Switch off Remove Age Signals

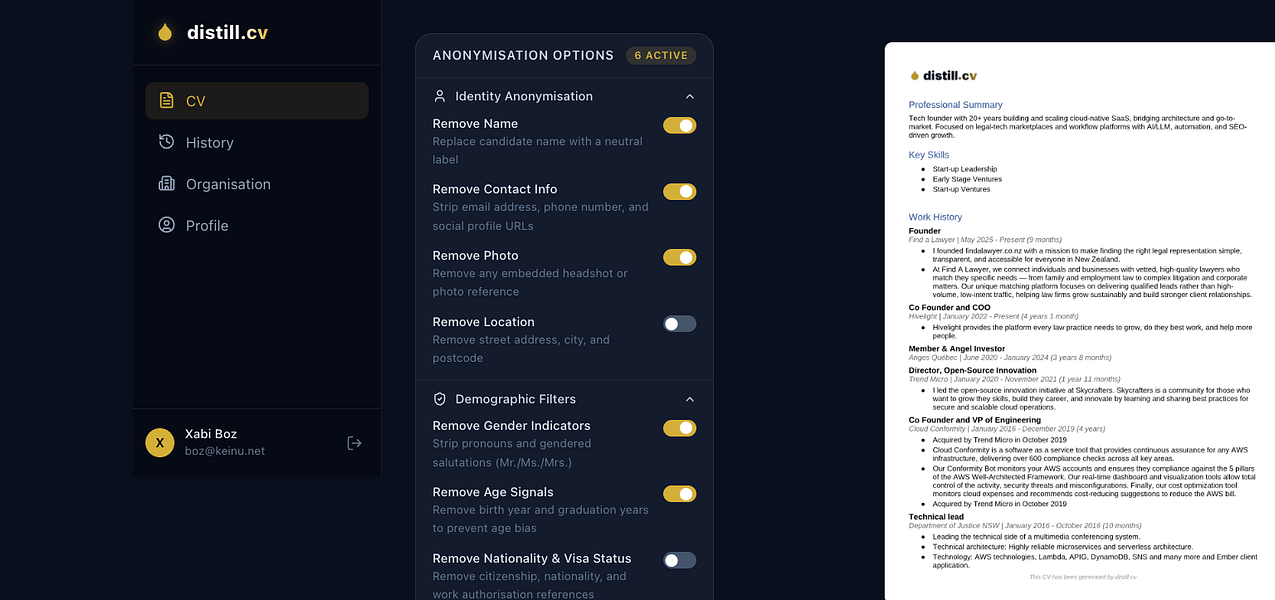point(680,494)
